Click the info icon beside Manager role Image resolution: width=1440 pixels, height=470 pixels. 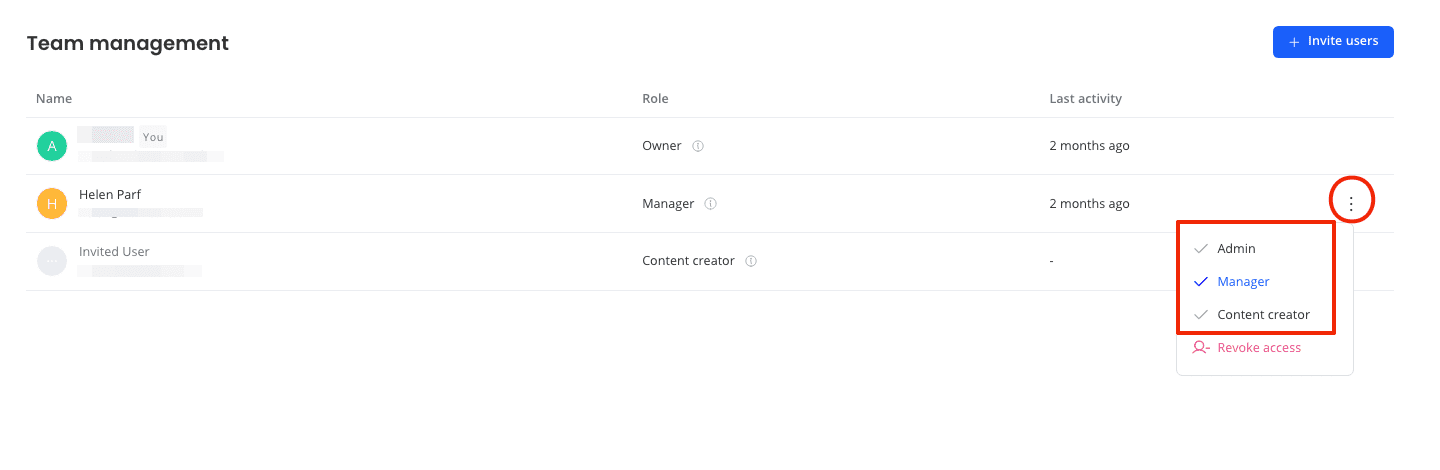click(711, 204)
